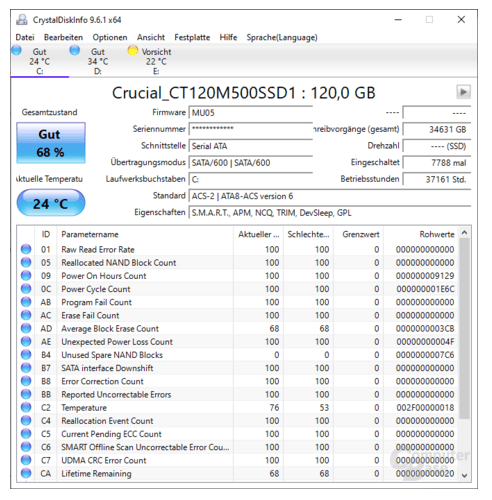Close the CrystalDiskInfo window

461,20
